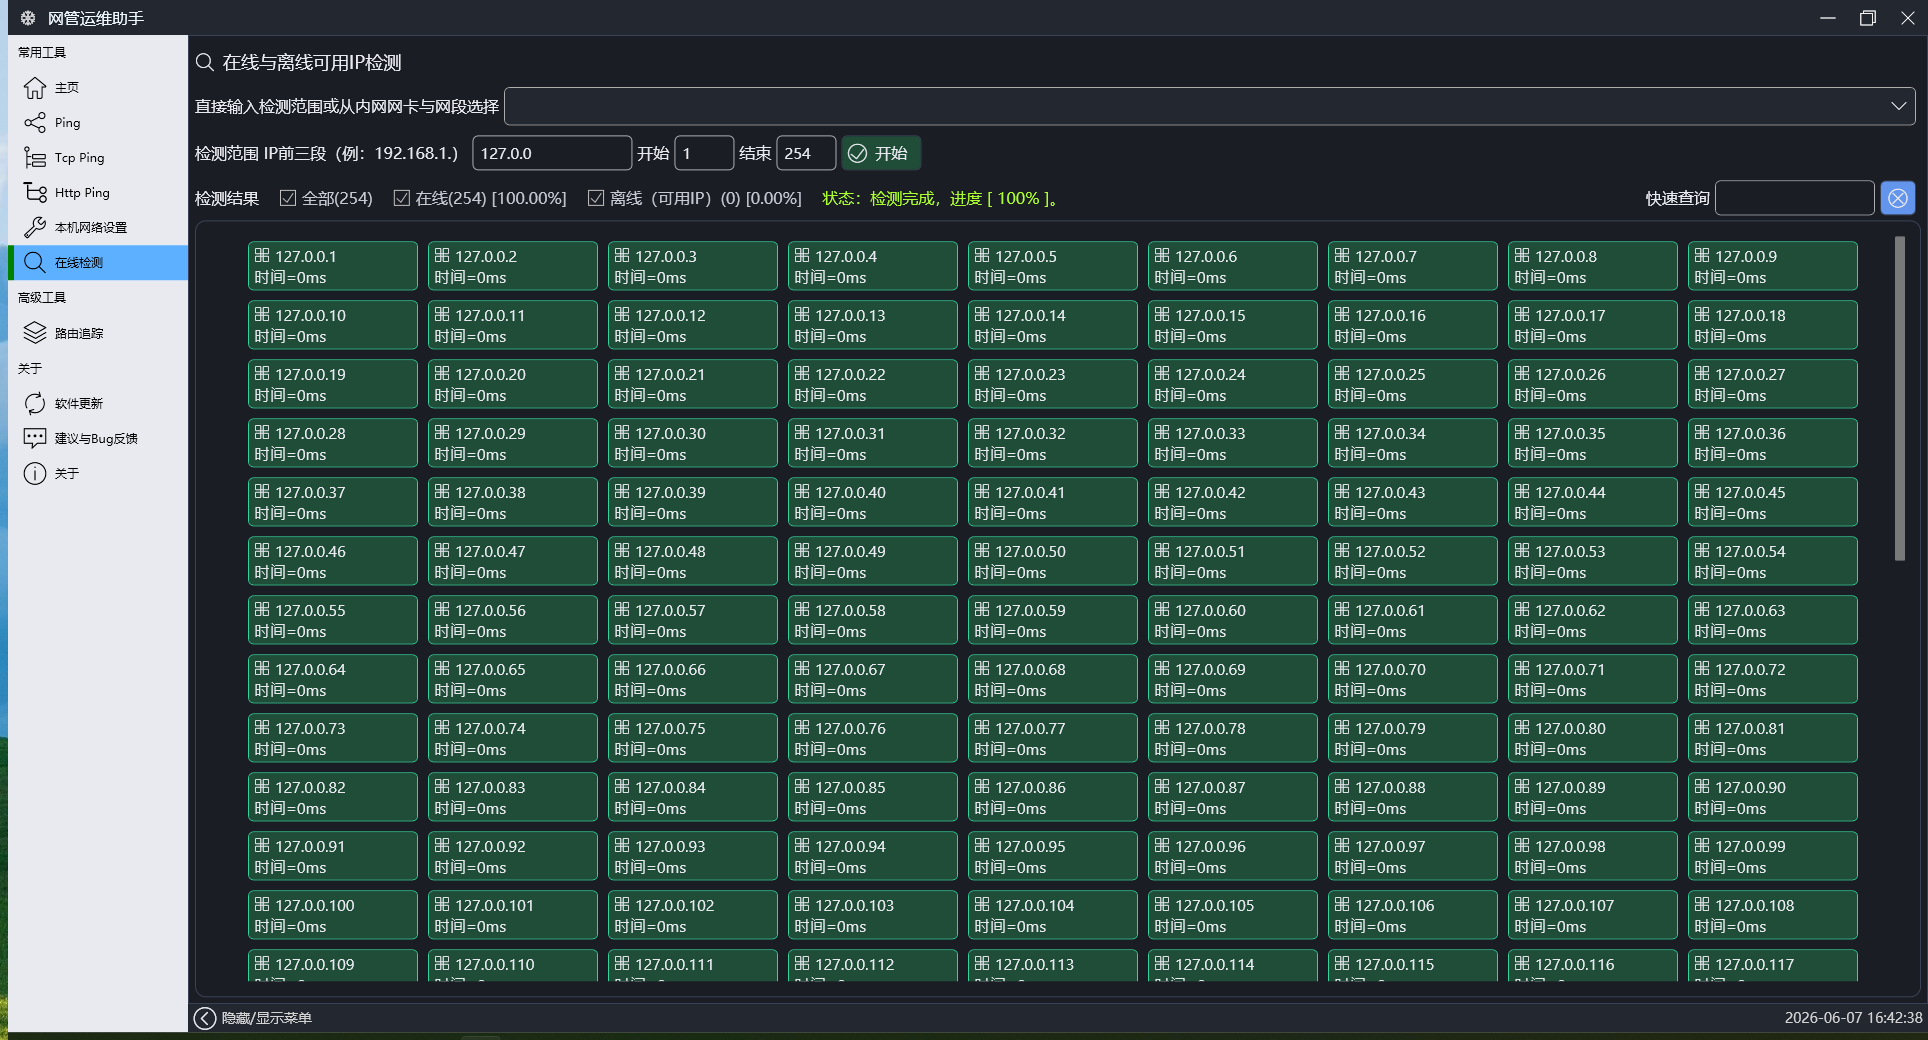Select the 127.0.0.13 result card
The width and height of the screenshot is (1928, 1040).
tap(872, 325)
